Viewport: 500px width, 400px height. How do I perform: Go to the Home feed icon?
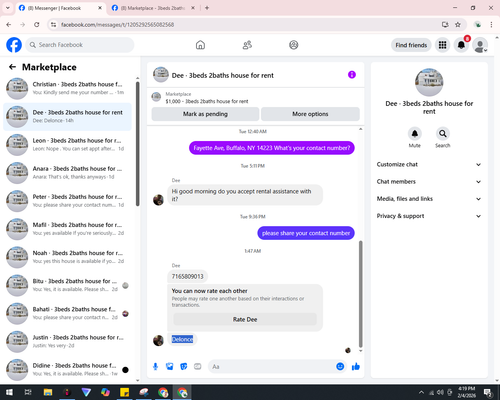click(200, 45)
